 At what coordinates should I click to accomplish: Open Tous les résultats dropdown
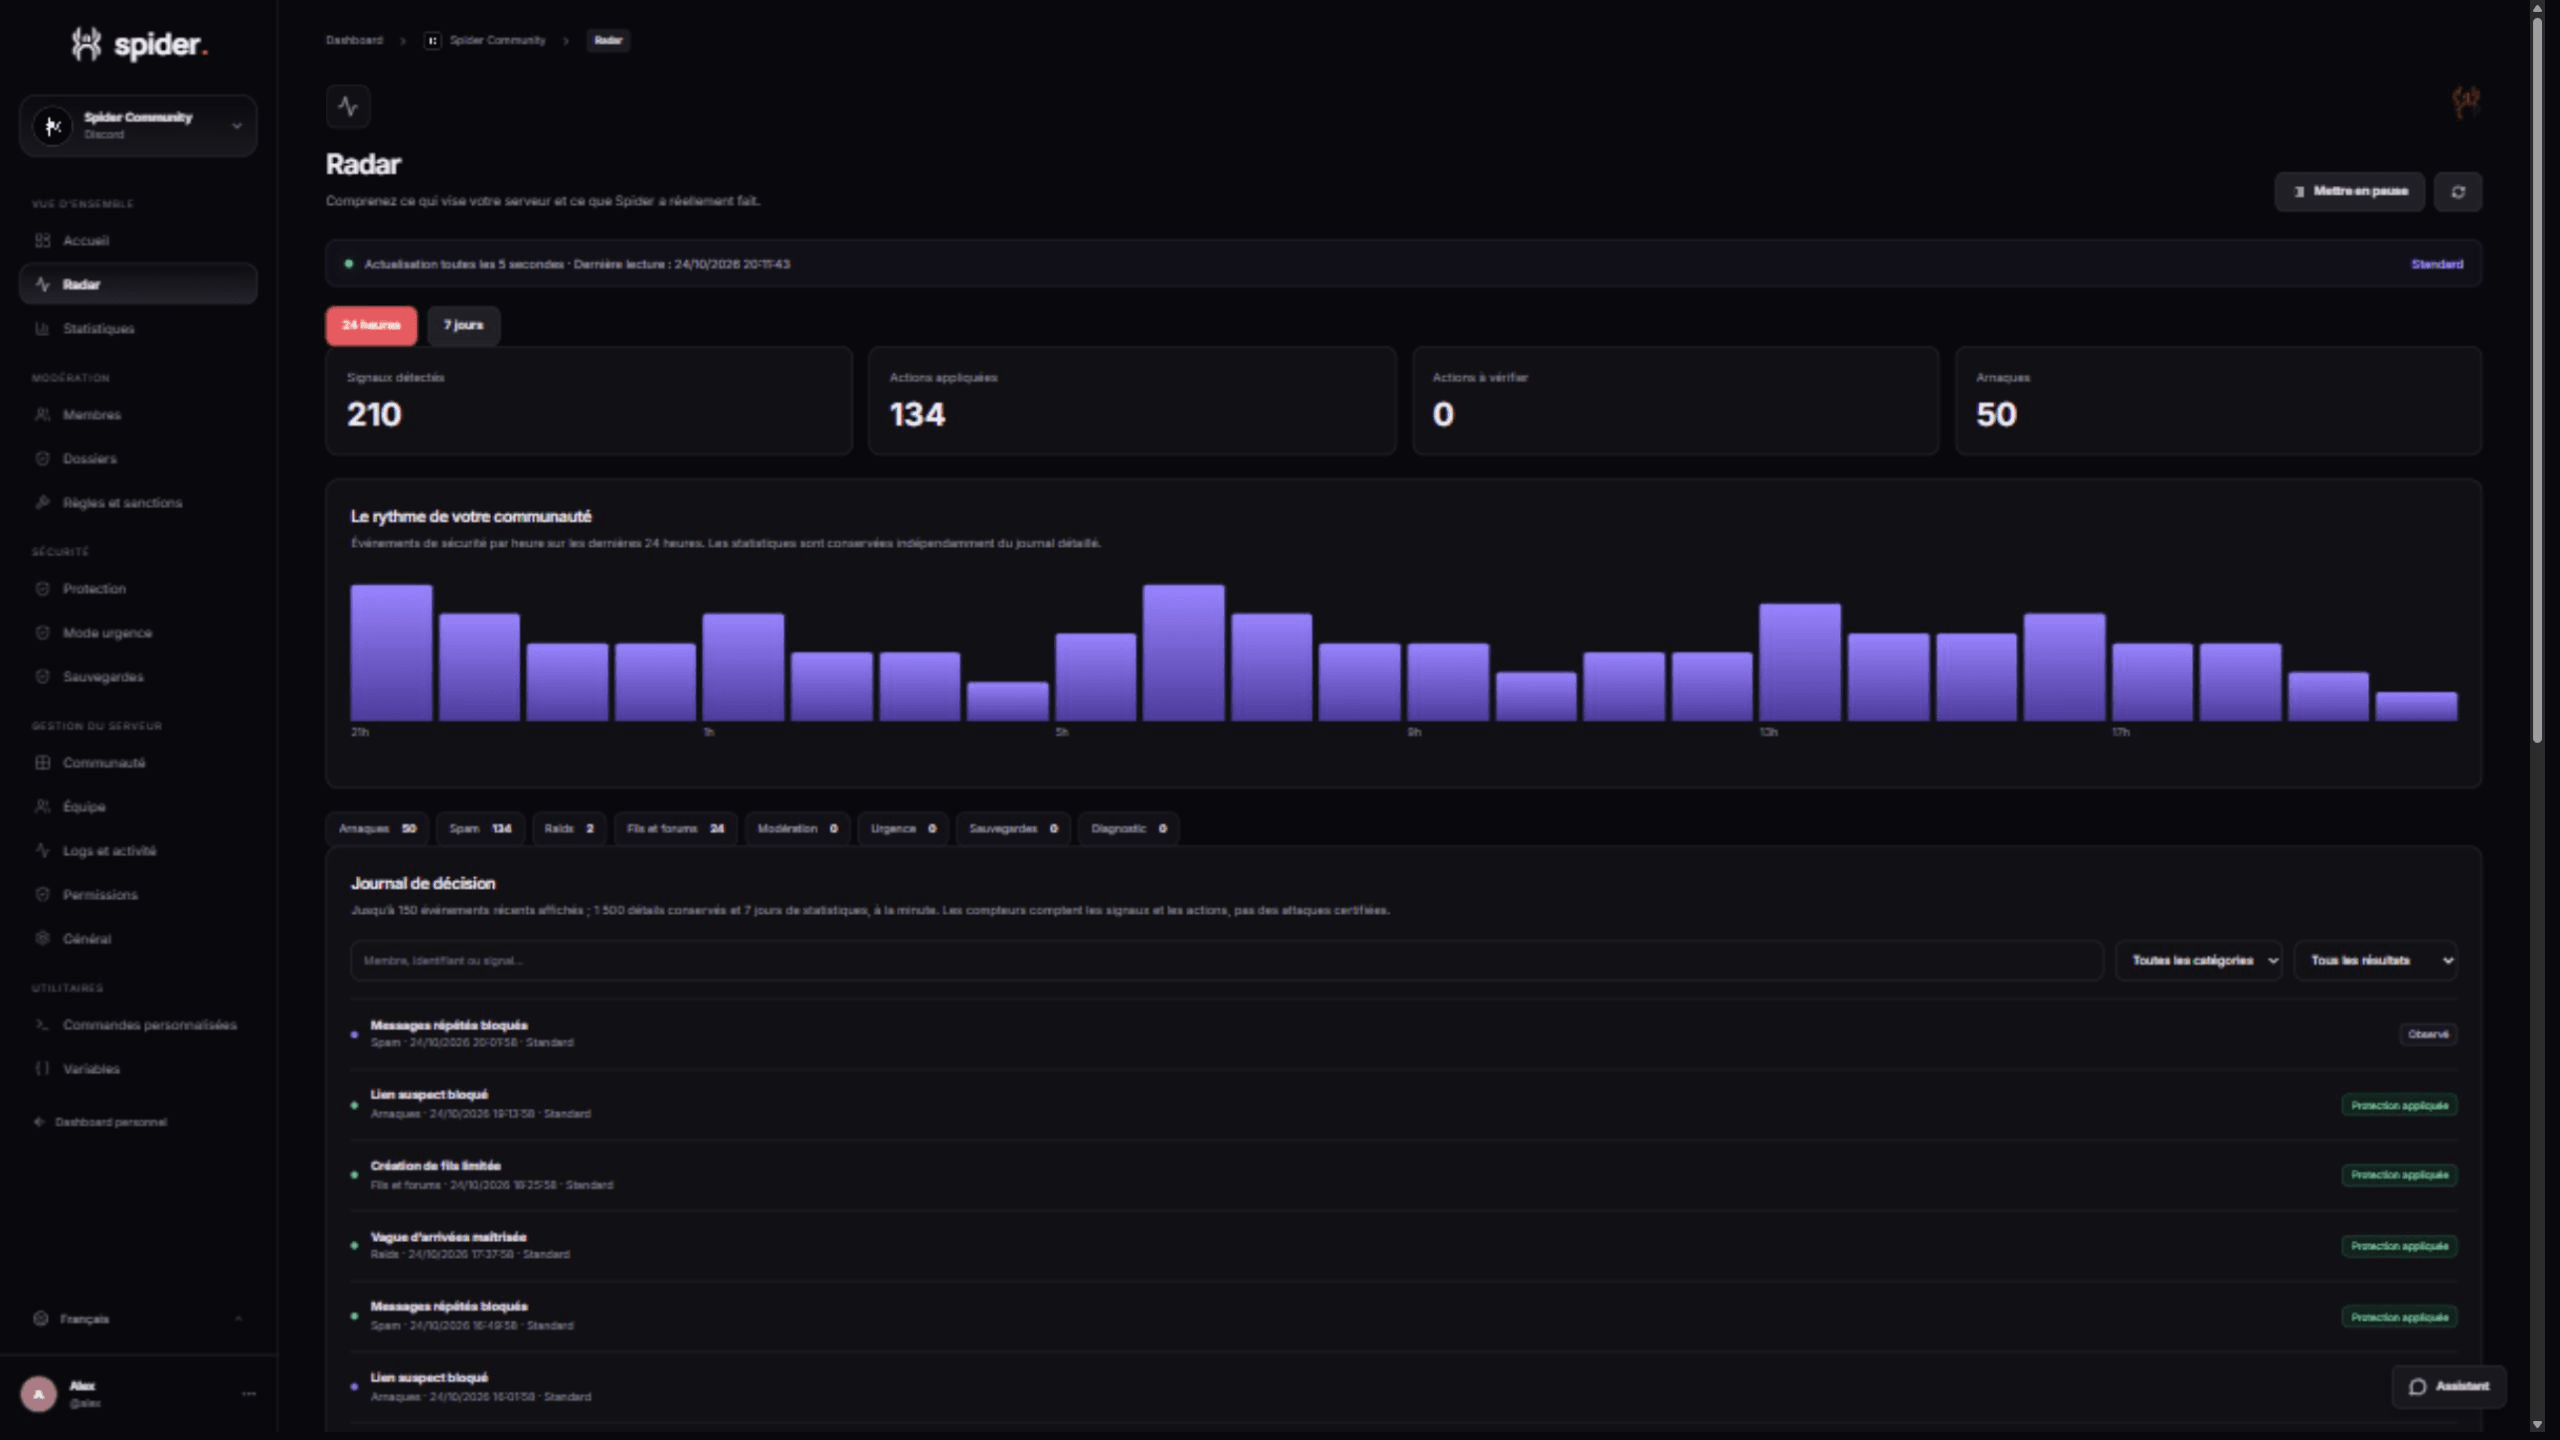[2375, 960]
